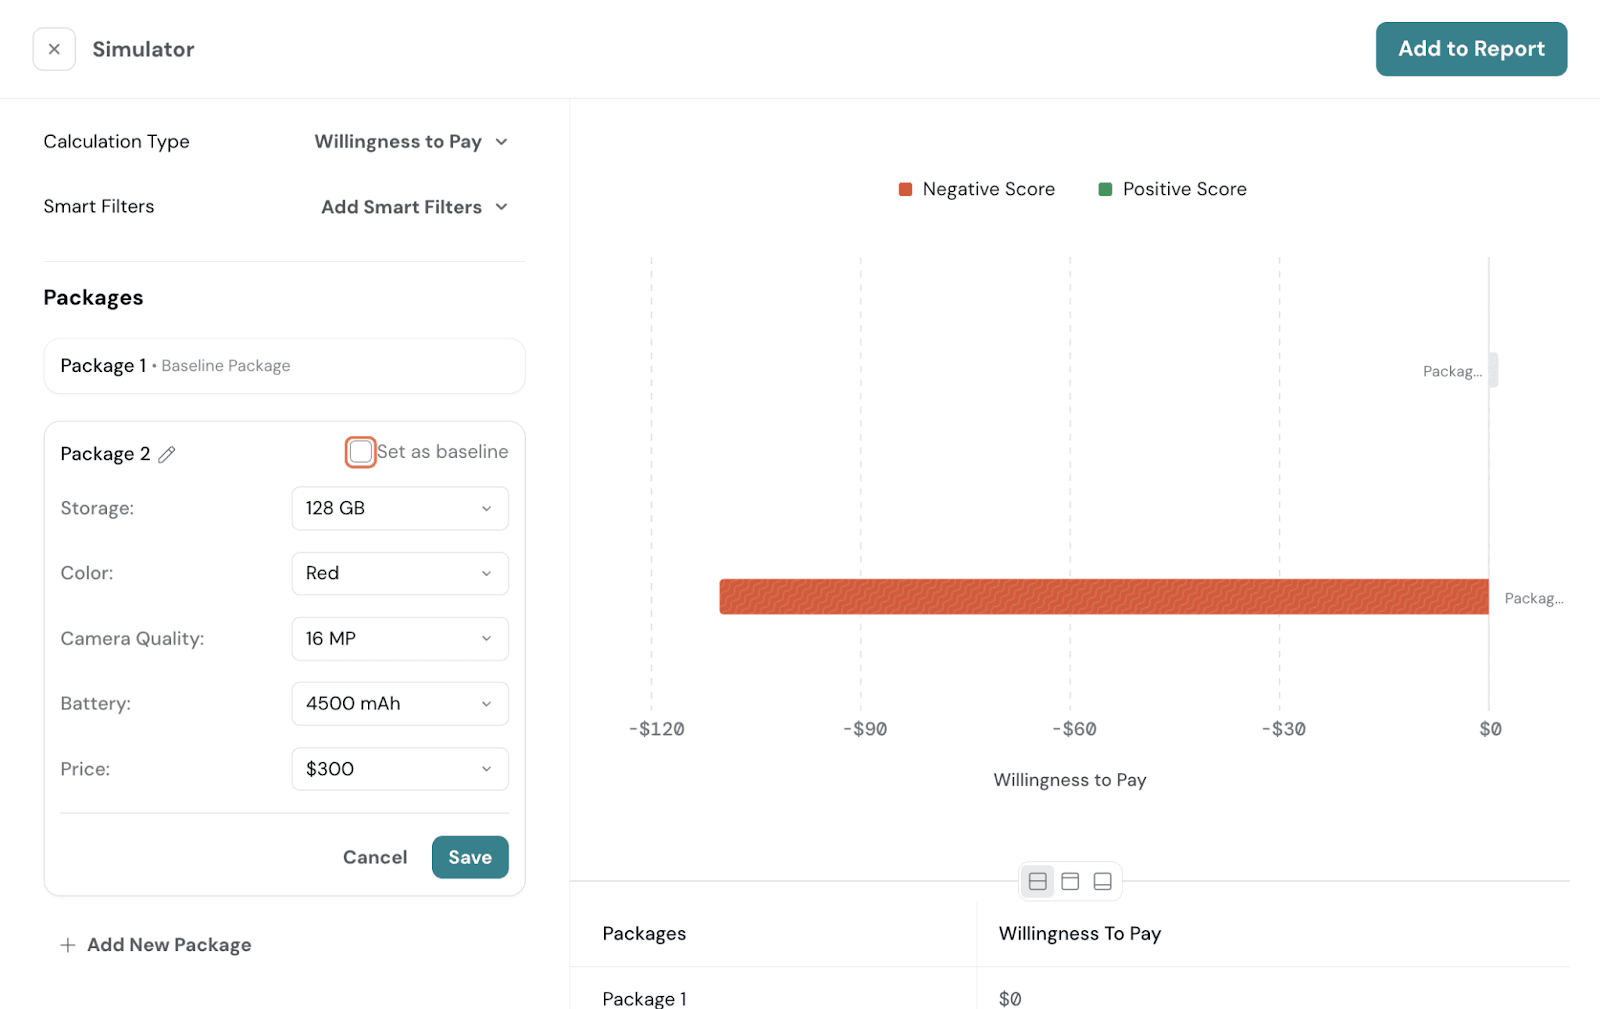Expand the Add Smart Filters dropdown
Image resolution: width=1600 pixels, height=1009 pixels.
coord(414,207)
